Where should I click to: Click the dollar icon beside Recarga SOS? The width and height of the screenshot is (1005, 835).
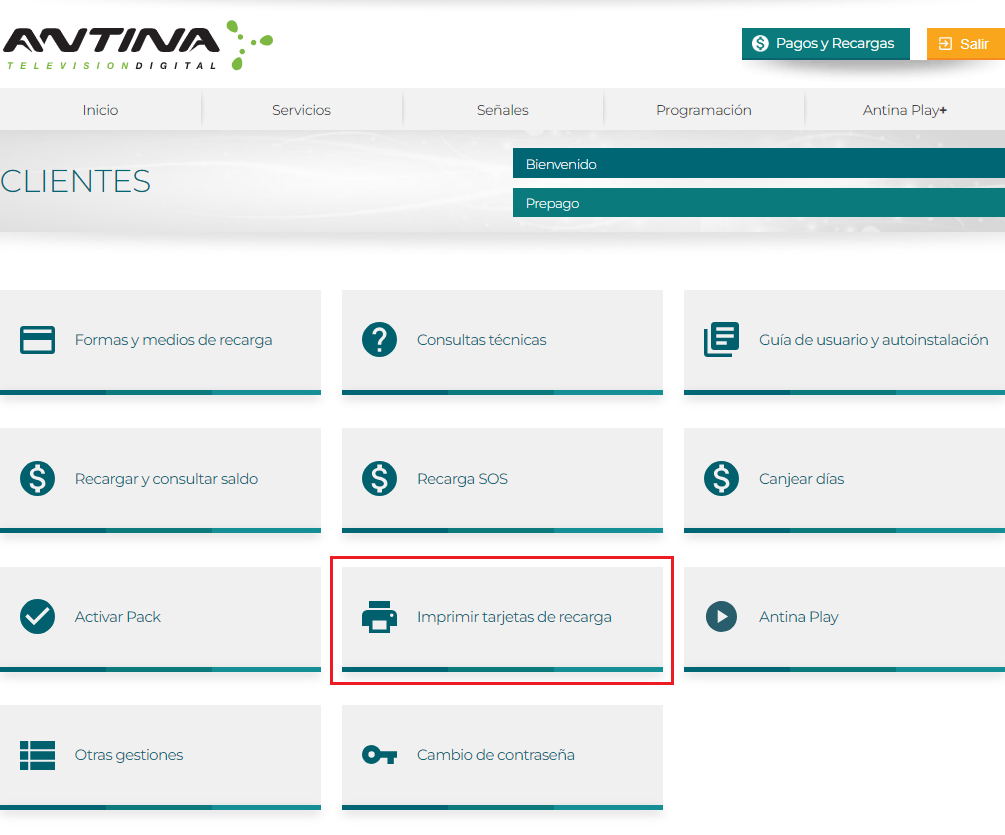tap(379, 479)
